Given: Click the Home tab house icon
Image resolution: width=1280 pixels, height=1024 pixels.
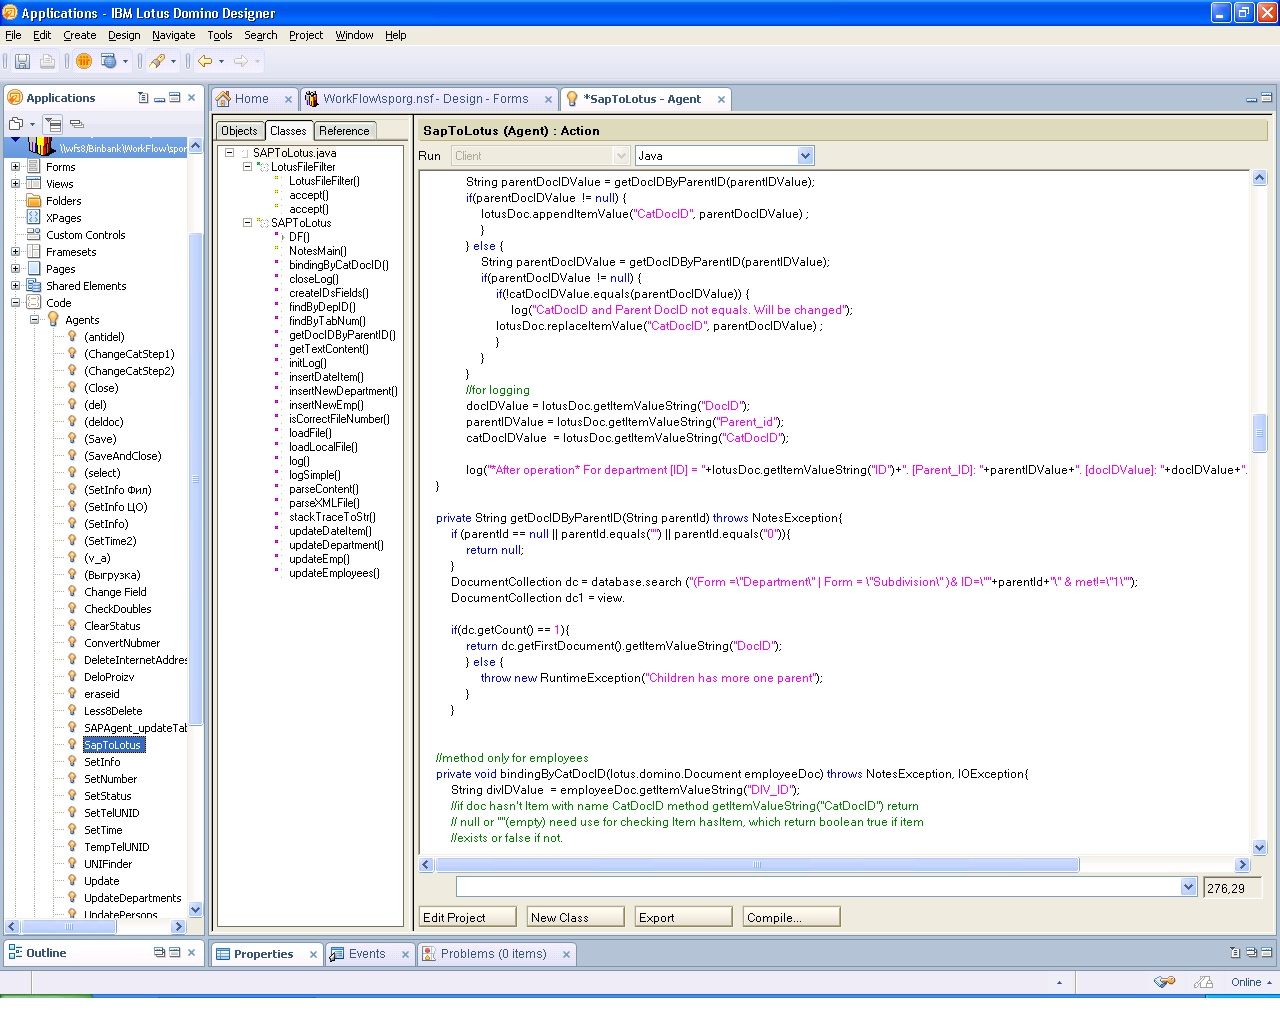Looking at the screenshot, I should point(222,99).
